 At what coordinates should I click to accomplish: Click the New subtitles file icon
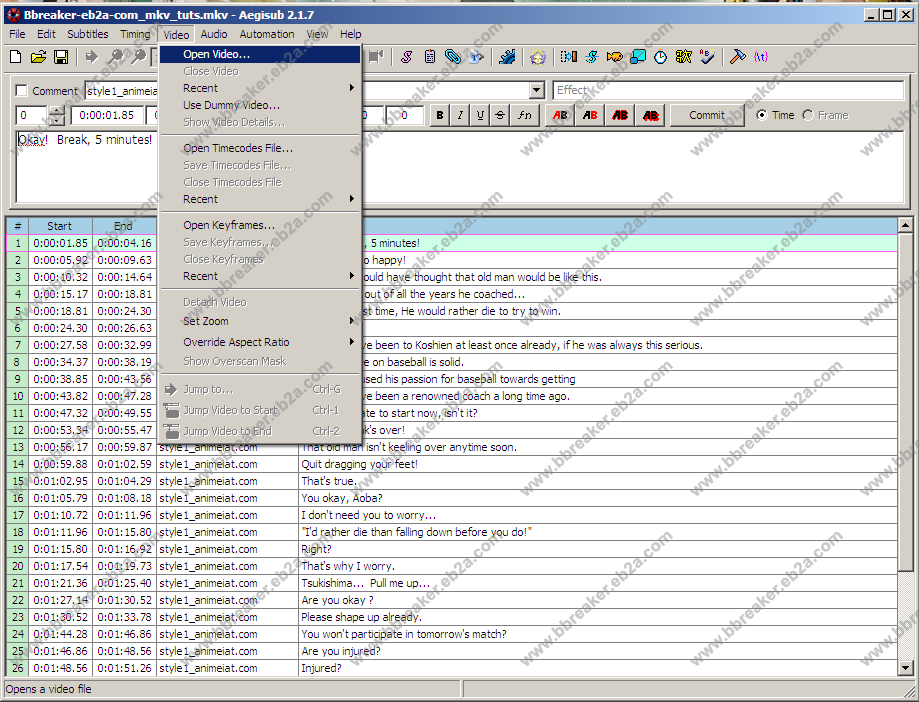[x=15, y=58]
